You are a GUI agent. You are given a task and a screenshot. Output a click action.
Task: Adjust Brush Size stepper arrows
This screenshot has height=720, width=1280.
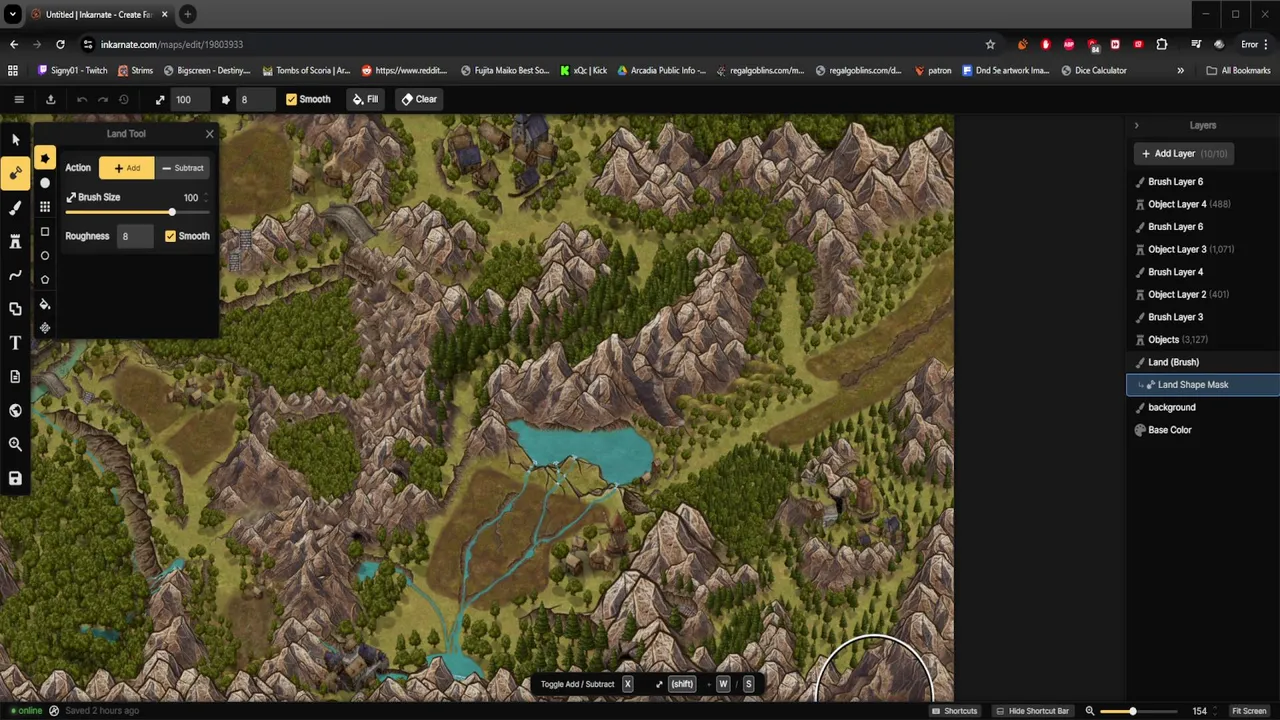(206, 197)
